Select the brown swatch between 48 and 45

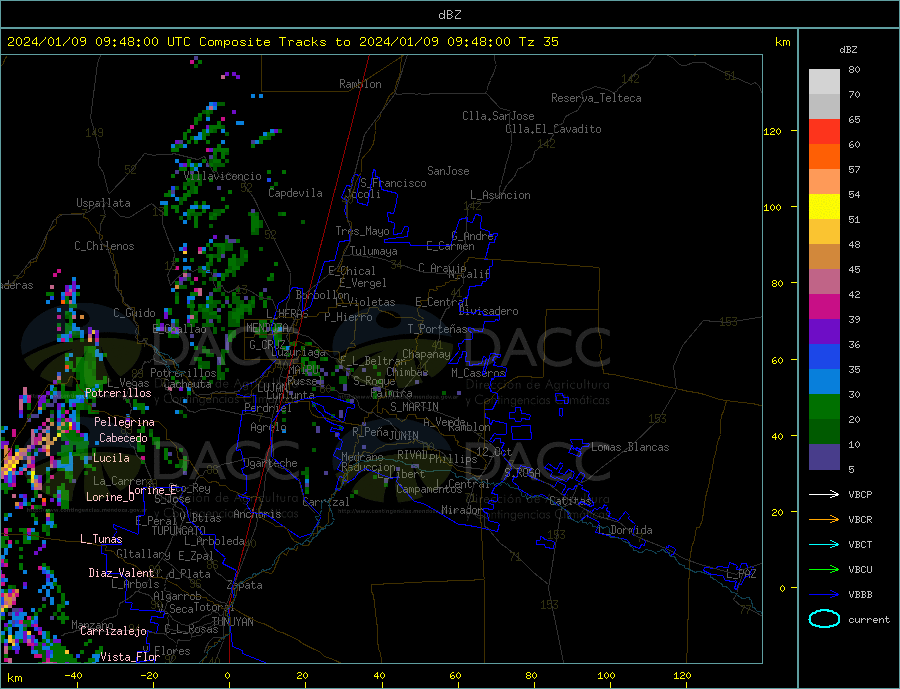point(824,257)
